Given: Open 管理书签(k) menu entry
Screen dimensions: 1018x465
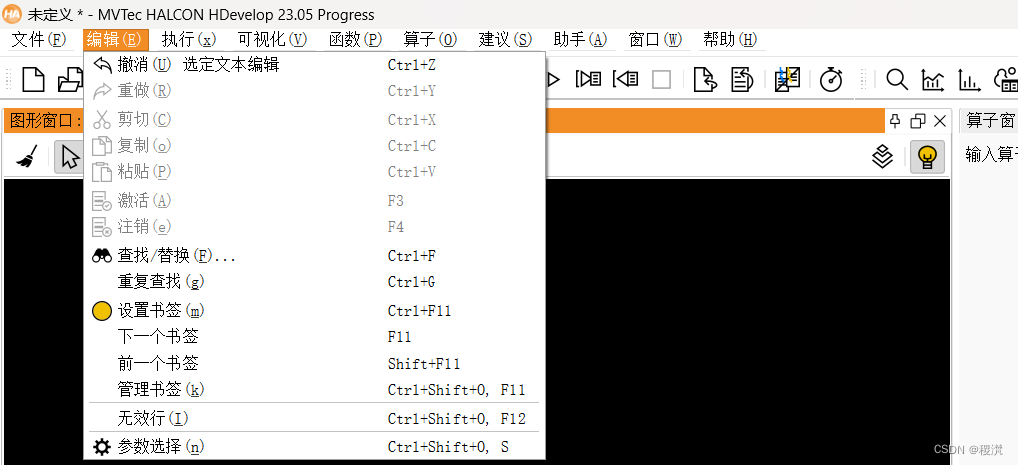Looking at the screenshot, I should [x=315, y=390].
